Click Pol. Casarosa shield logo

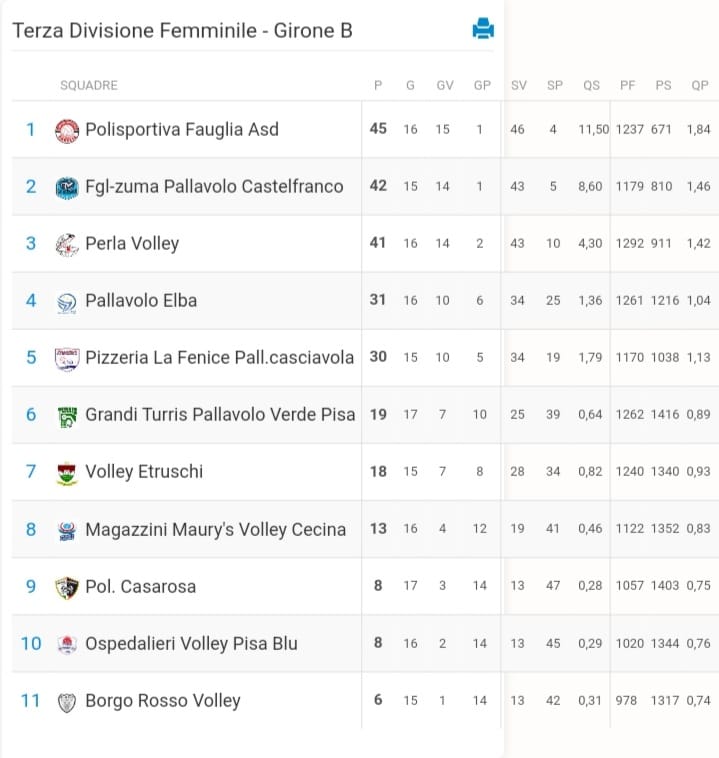67,587
